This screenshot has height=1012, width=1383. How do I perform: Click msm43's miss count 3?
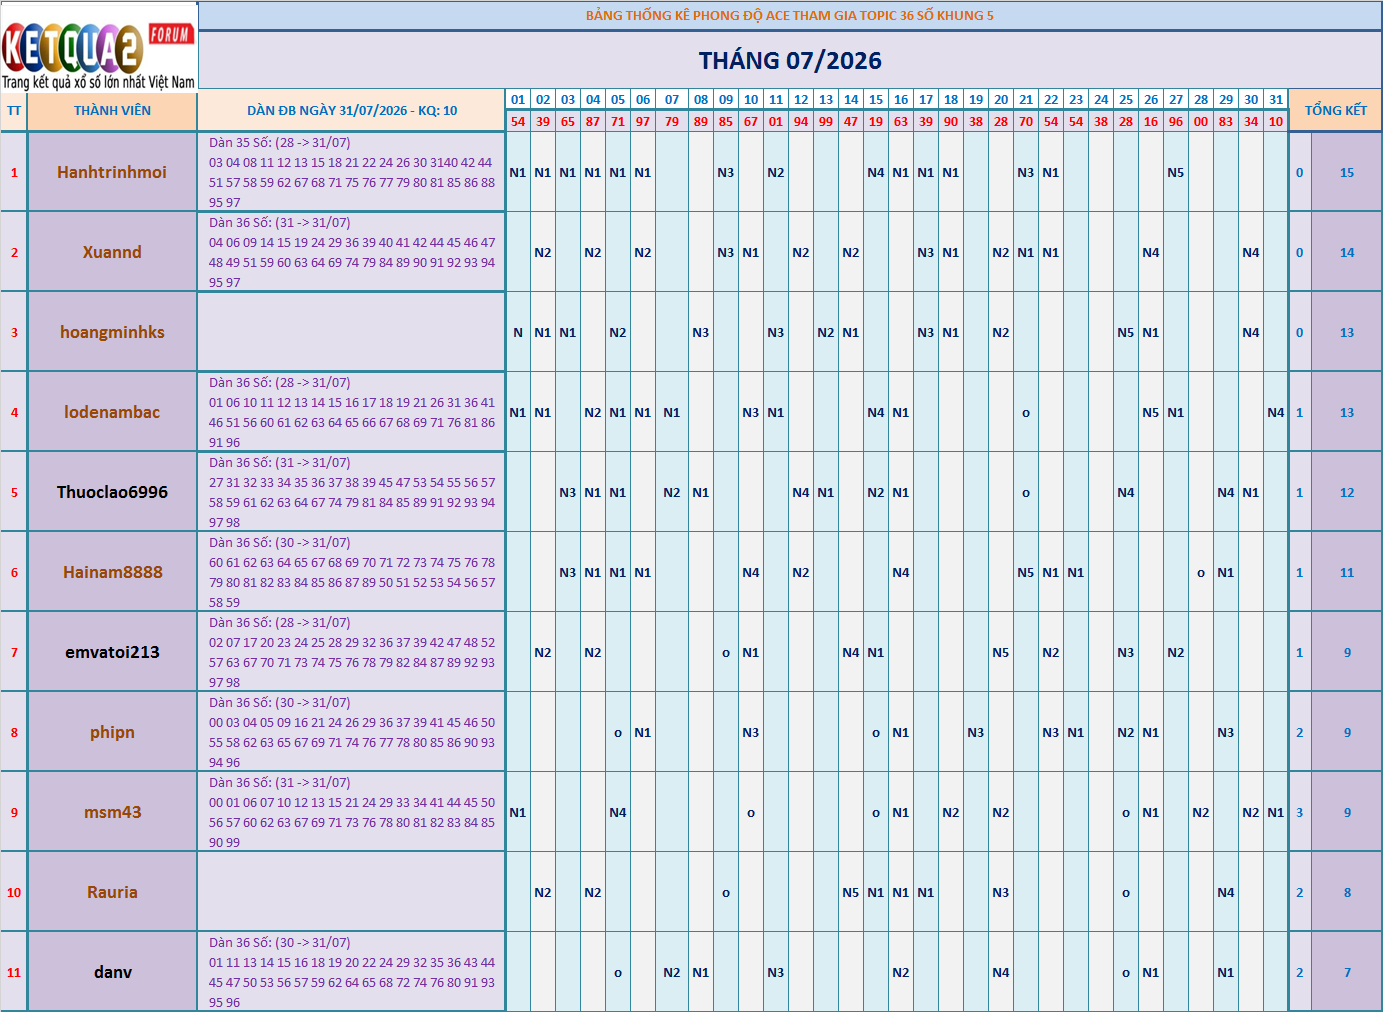[x=1300, y=812]
